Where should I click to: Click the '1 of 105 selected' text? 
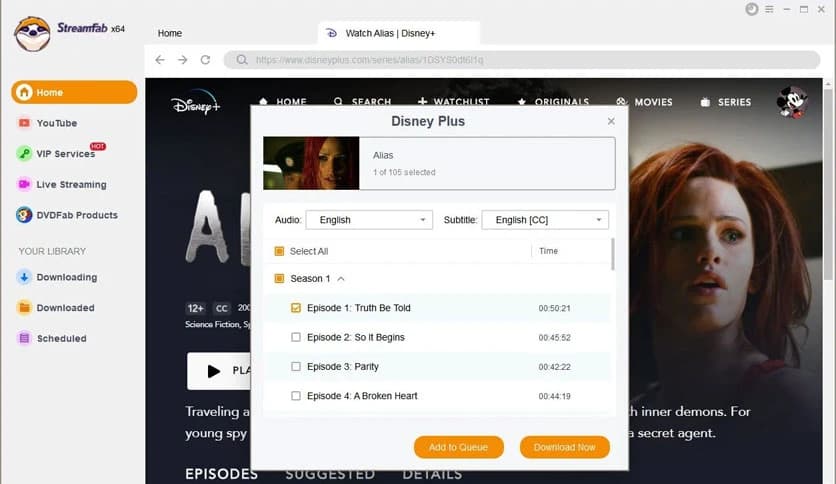click(404, 172)
